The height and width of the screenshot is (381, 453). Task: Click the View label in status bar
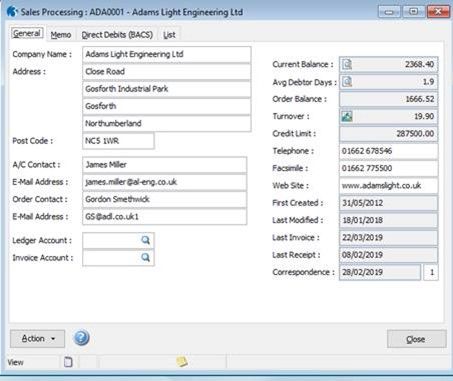15,362
